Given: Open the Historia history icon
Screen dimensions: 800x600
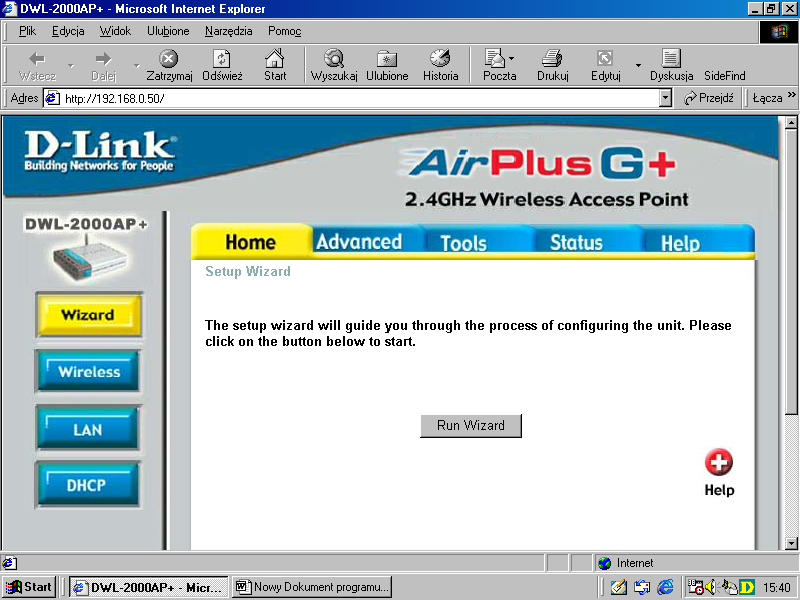Looking at the screenshot, I should click(x=440, y=59).
